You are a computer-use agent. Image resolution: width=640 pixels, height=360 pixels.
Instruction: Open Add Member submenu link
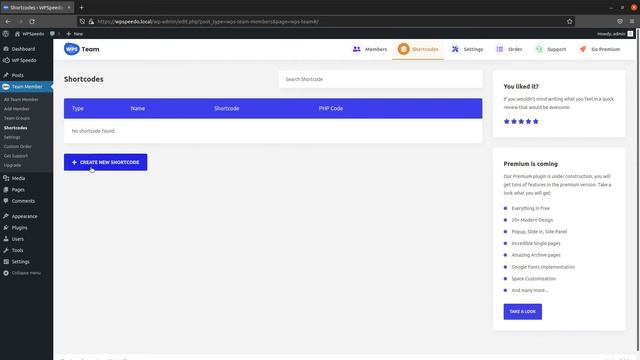pos(17,109)
